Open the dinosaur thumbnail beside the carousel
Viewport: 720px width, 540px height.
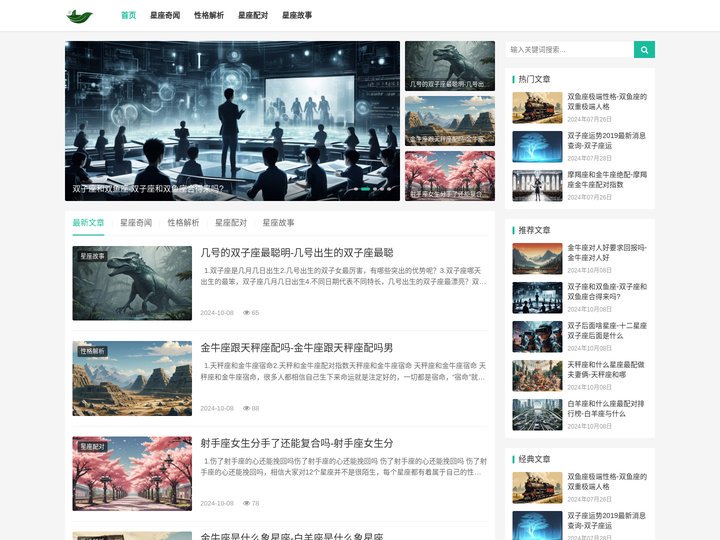(450, 66)
